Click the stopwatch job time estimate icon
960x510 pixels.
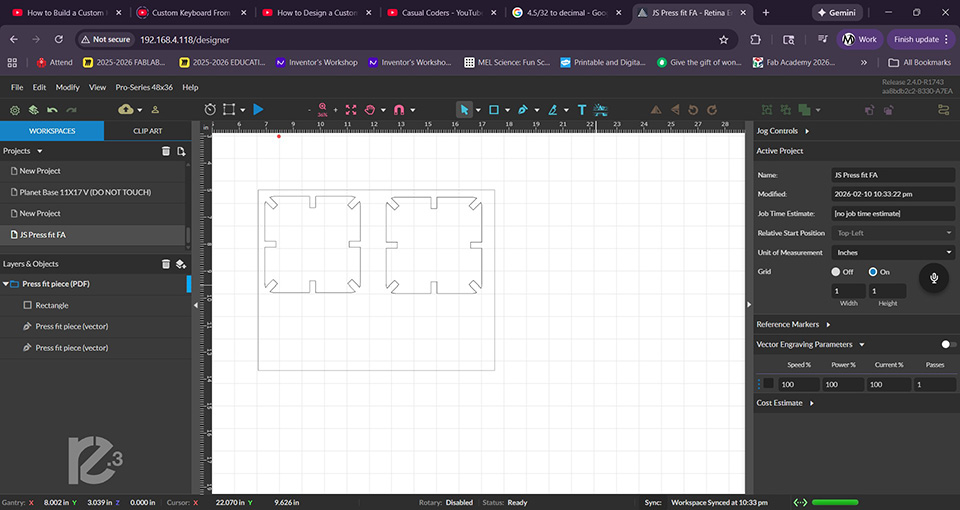pos(209,109)
